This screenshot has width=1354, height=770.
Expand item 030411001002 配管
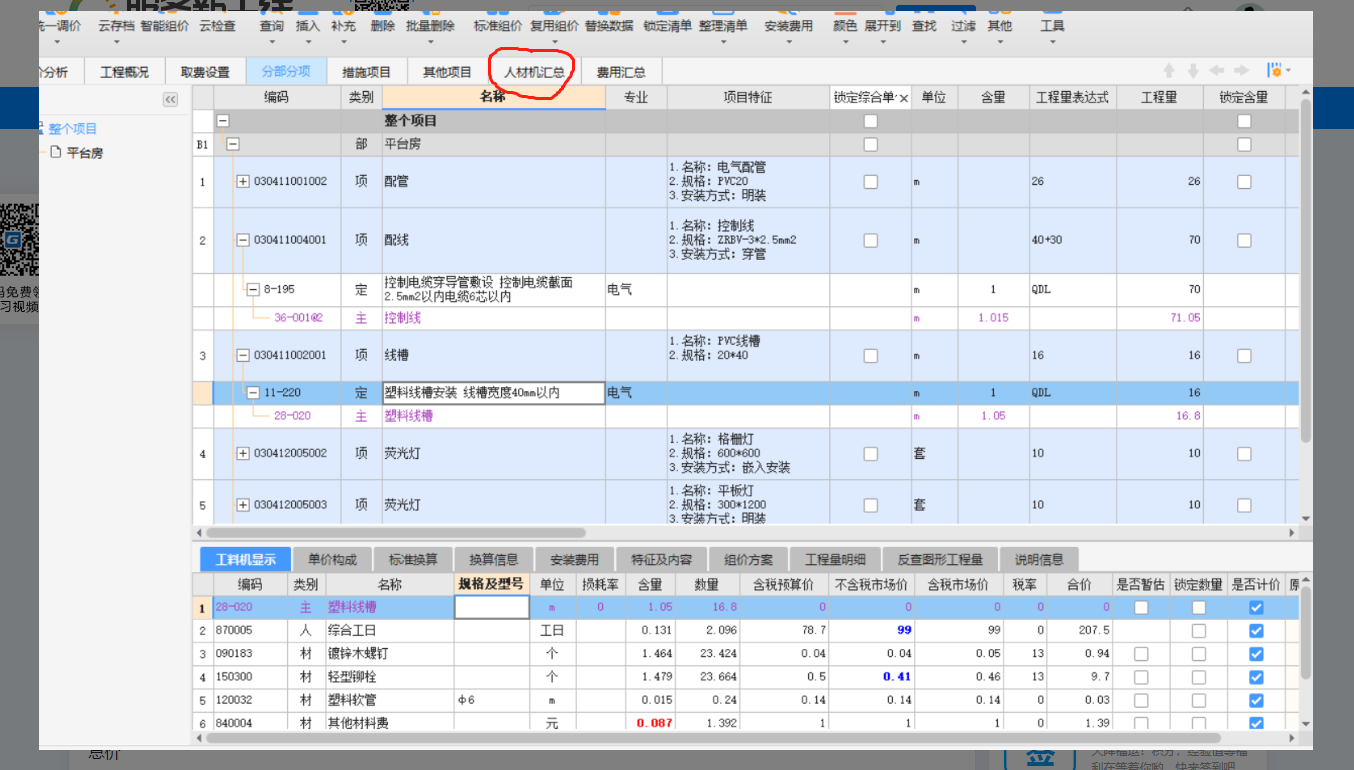pos(243,182)
